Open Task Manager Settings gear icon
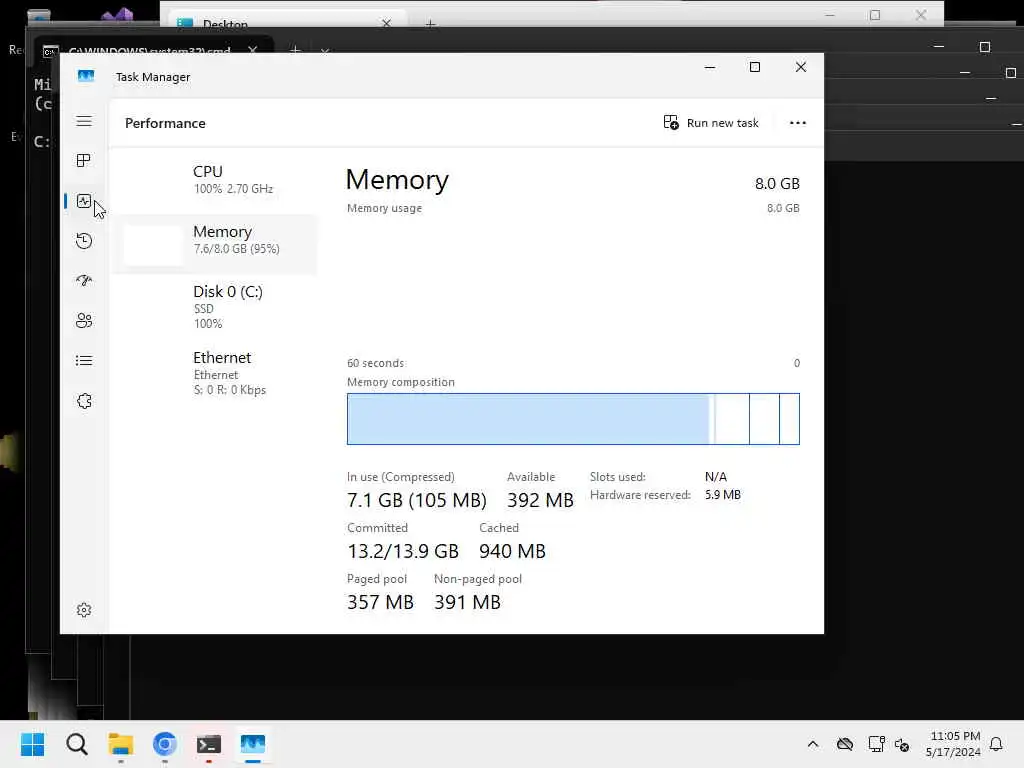The height and width of the screenshot is (768, 1024). (84, 610)
